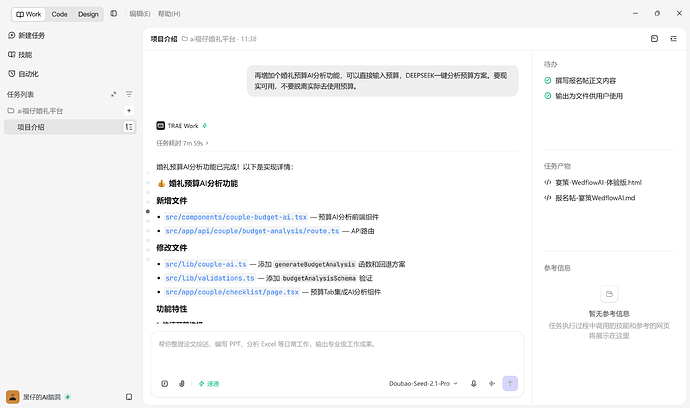The image size is (690, 408).
Task: Open the Doubao-Seed-2.1-Pro model dropdown
Action: [423, 384]
